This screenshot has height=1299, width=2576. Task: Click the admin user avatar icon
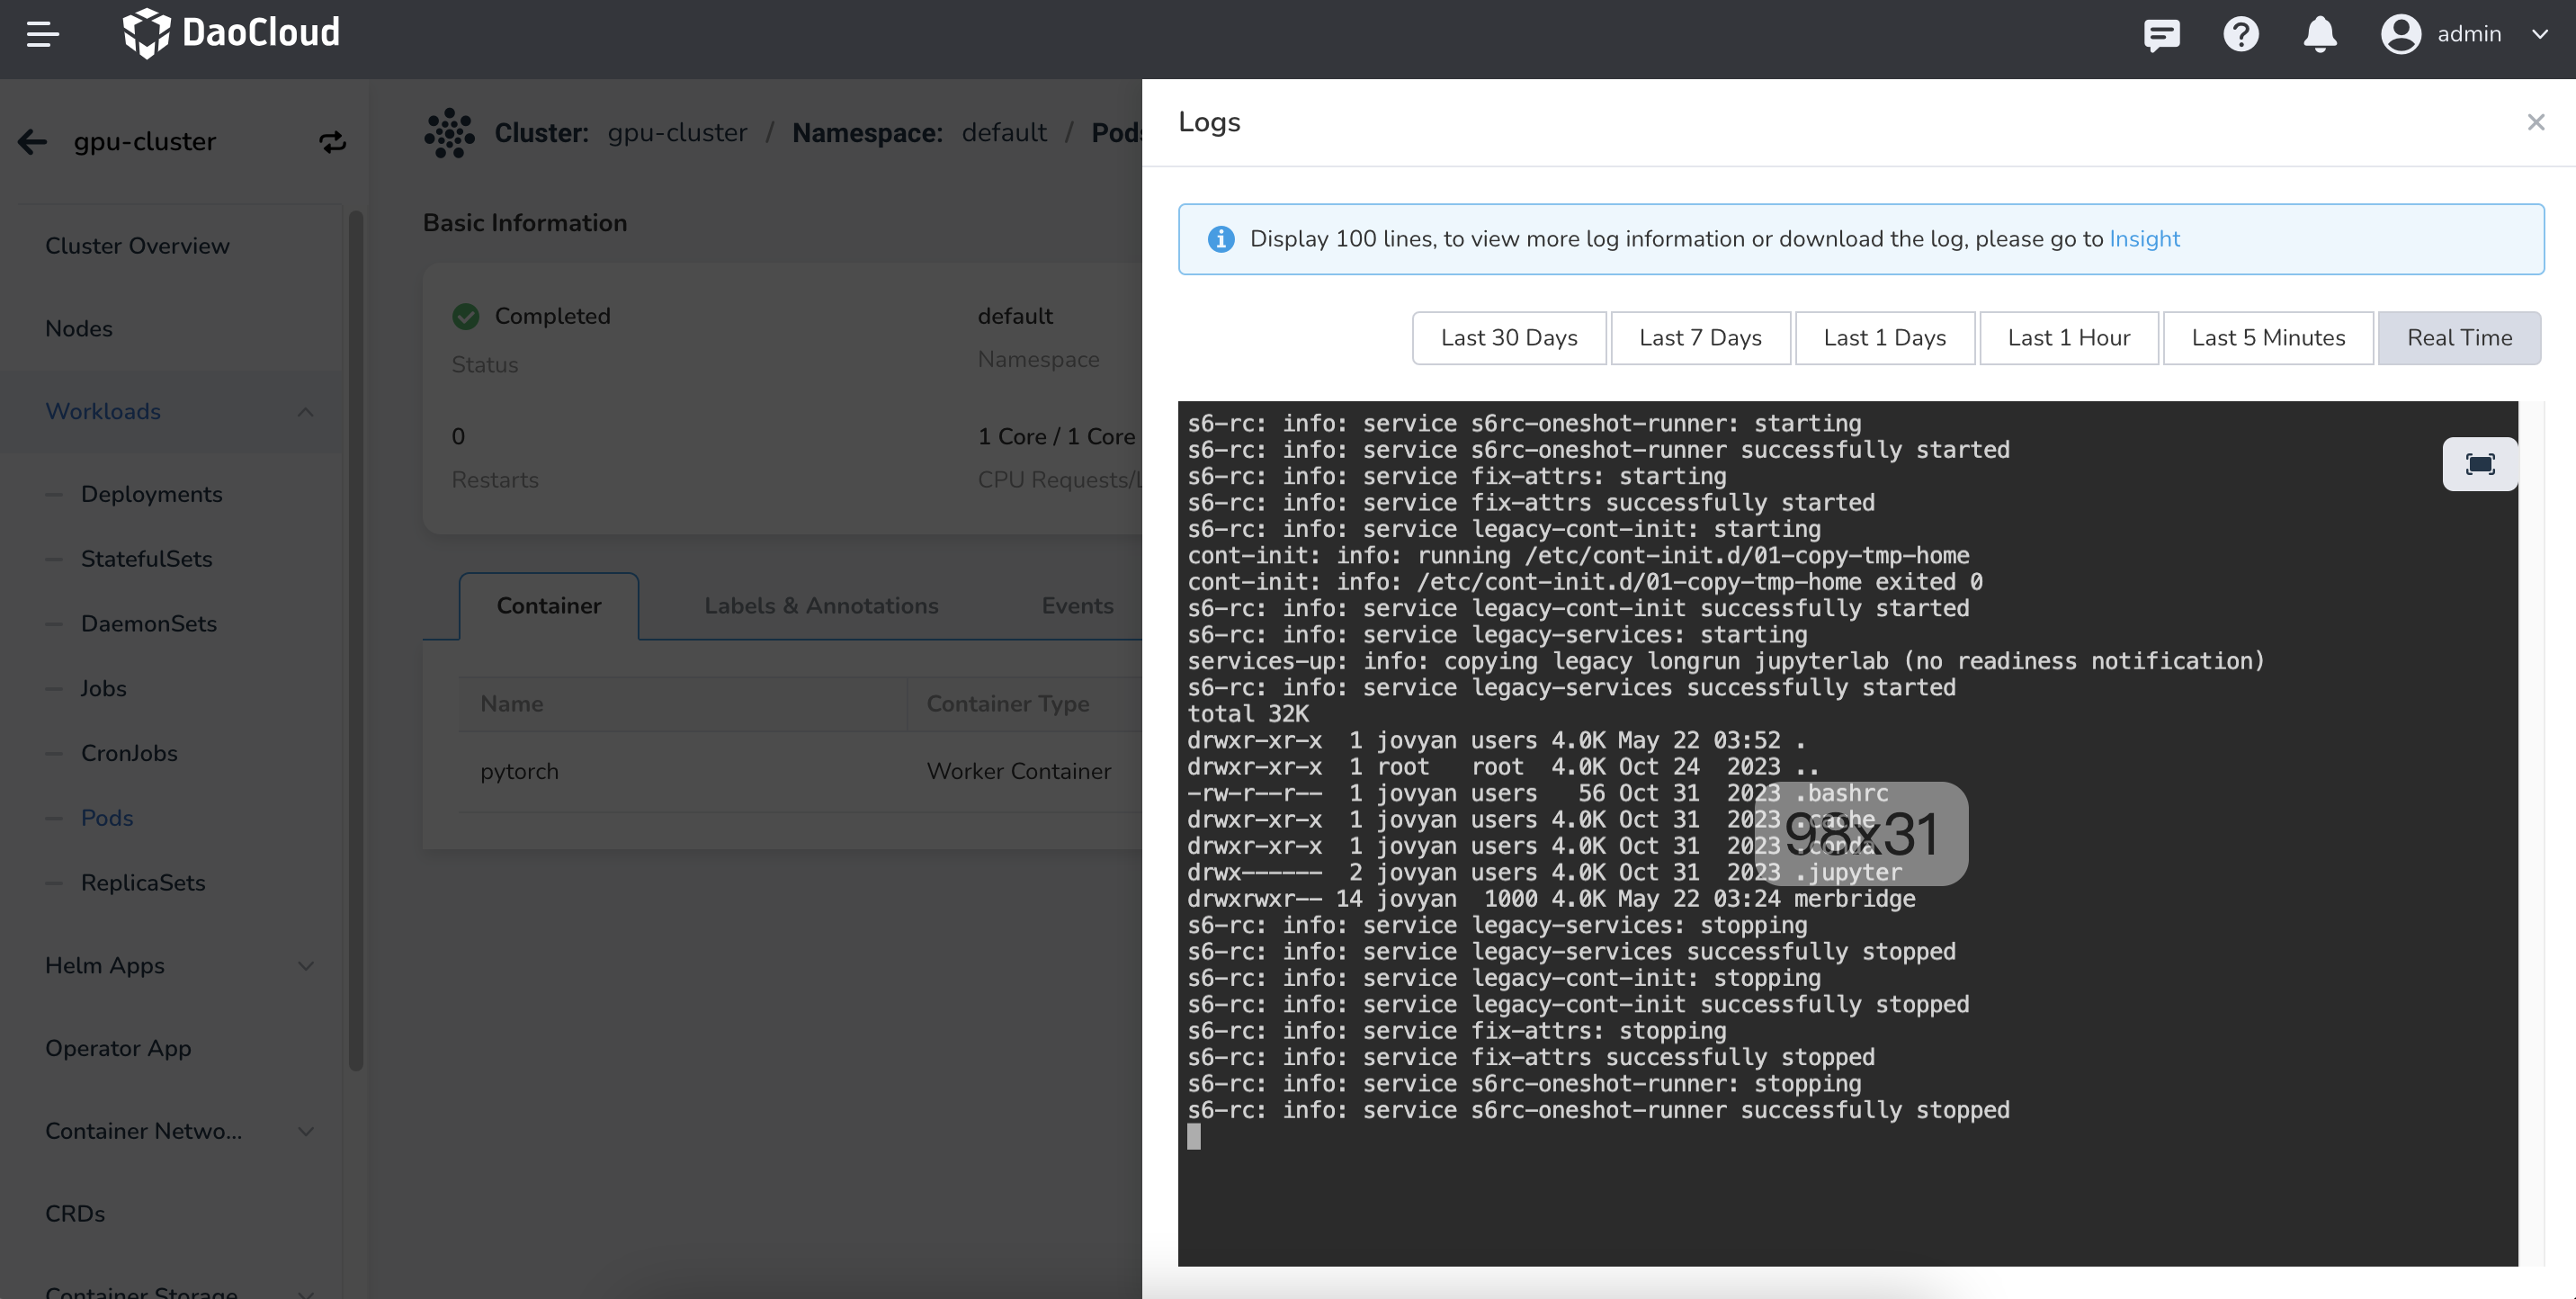2400,35
